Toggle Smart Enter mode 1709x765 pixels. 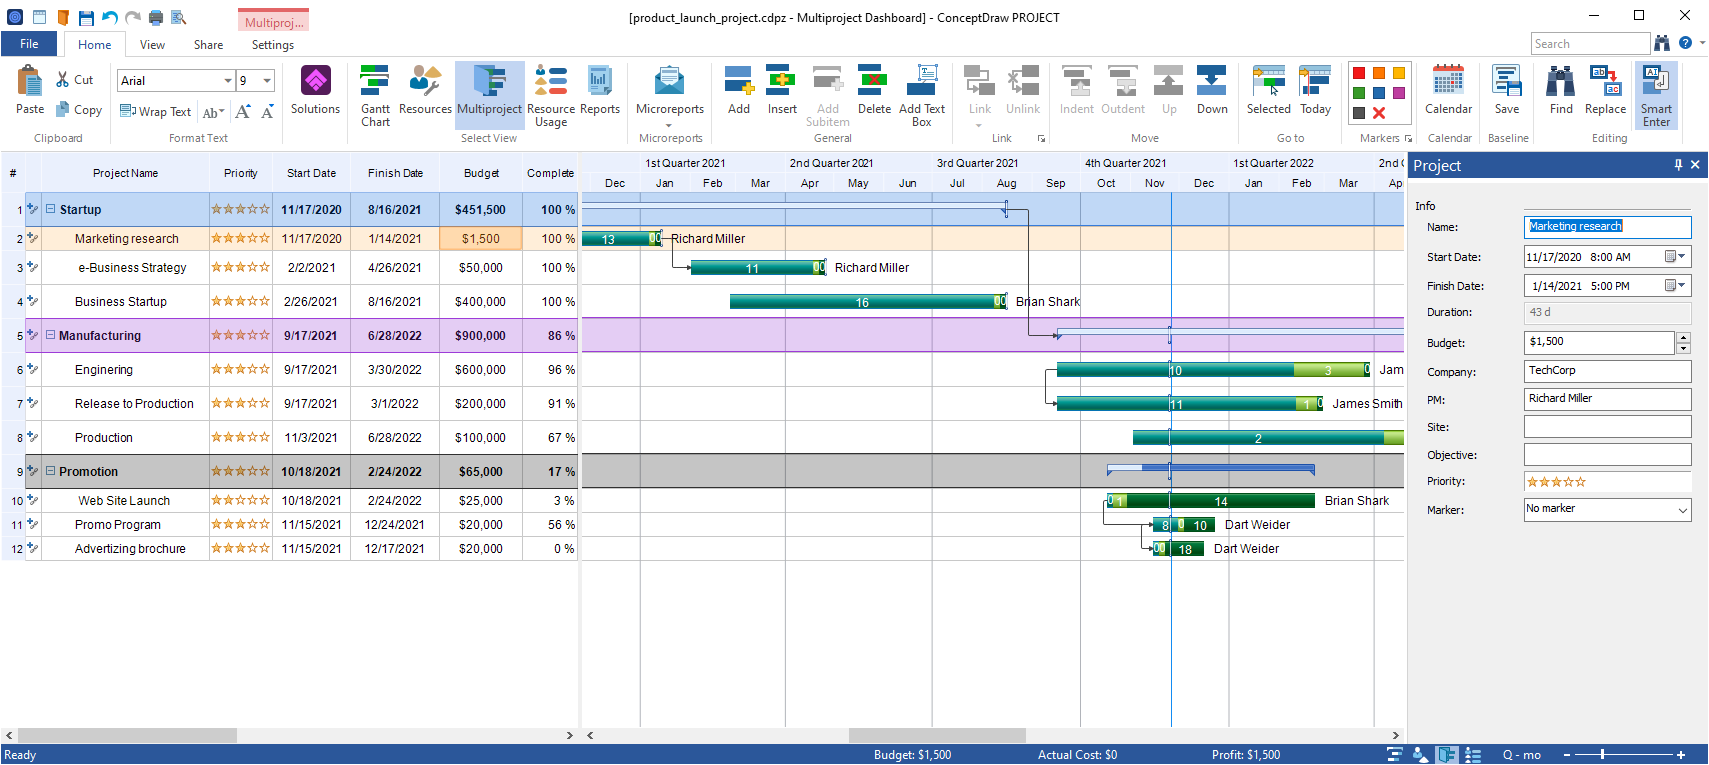(1656, 96)
